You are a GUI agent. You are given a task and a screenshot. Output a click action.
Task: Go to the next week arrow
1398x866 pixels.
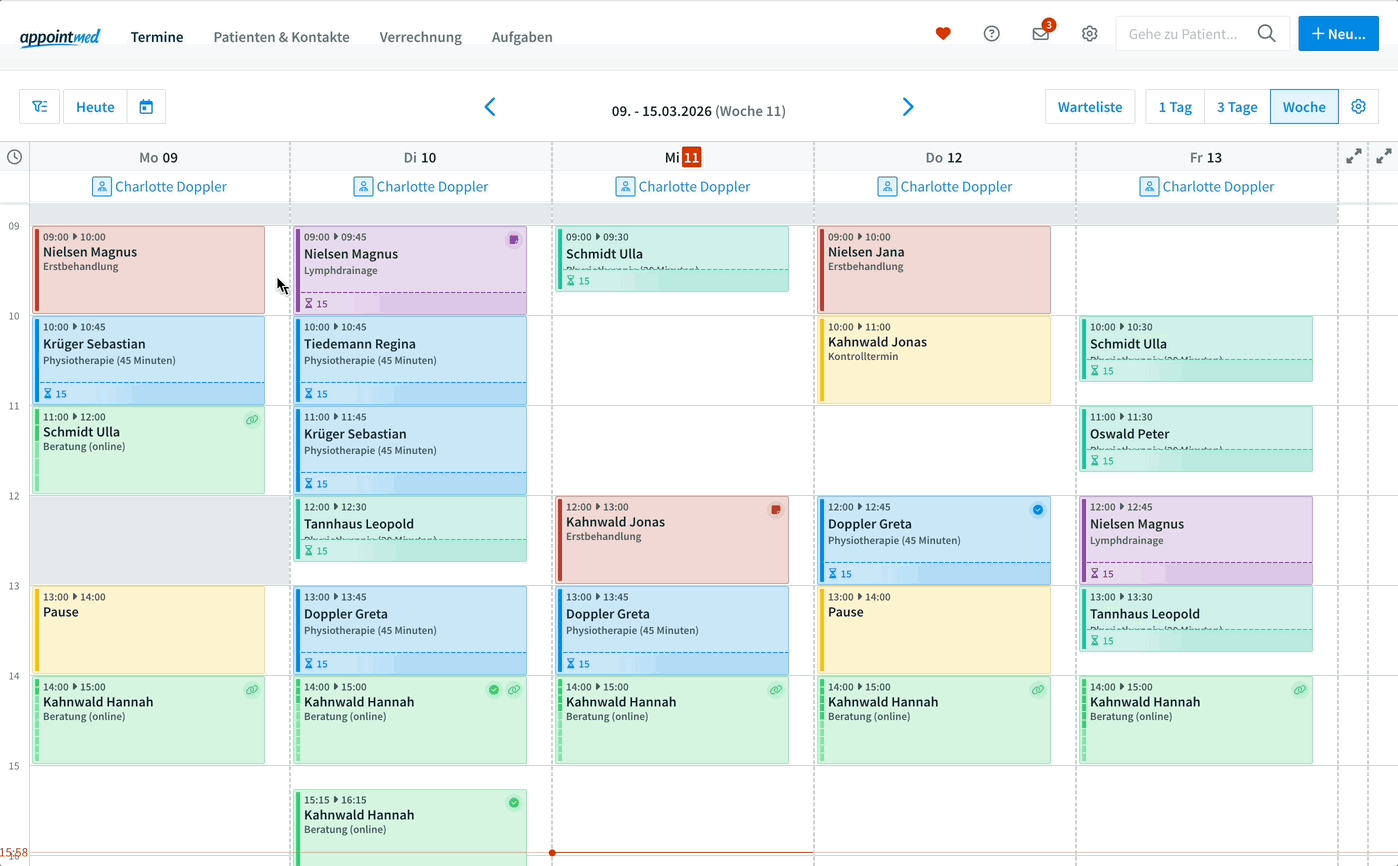coord(907,107)
